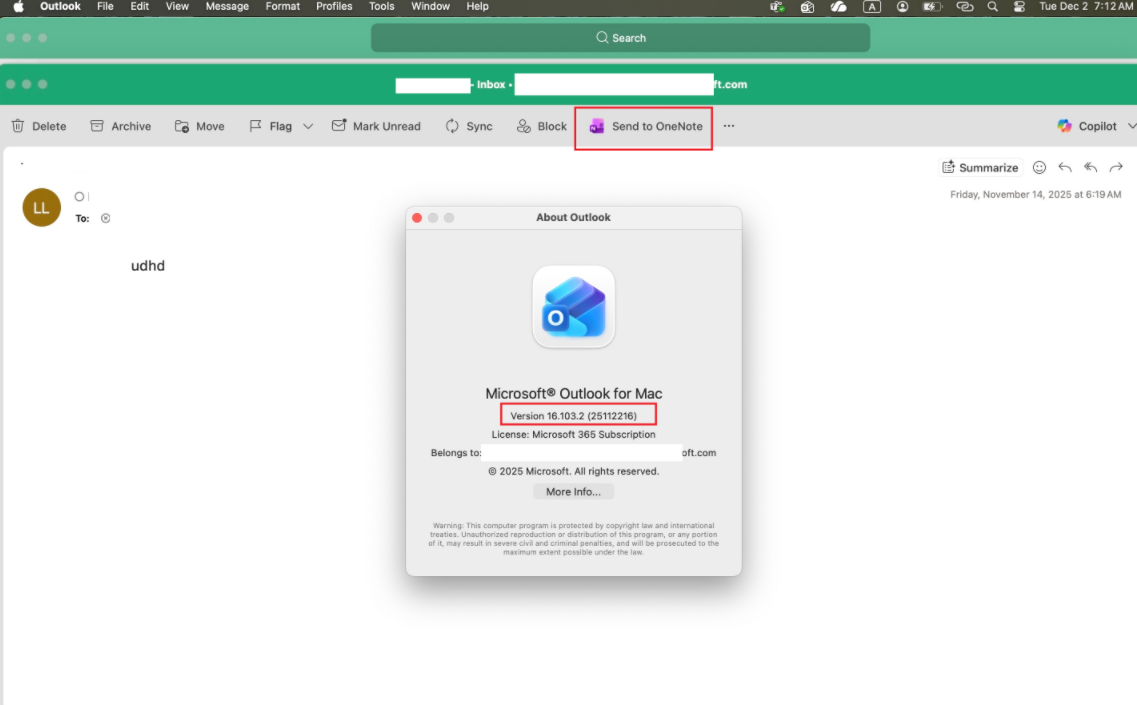Send the email to OneNote
1137x705 pixels.
645,126
